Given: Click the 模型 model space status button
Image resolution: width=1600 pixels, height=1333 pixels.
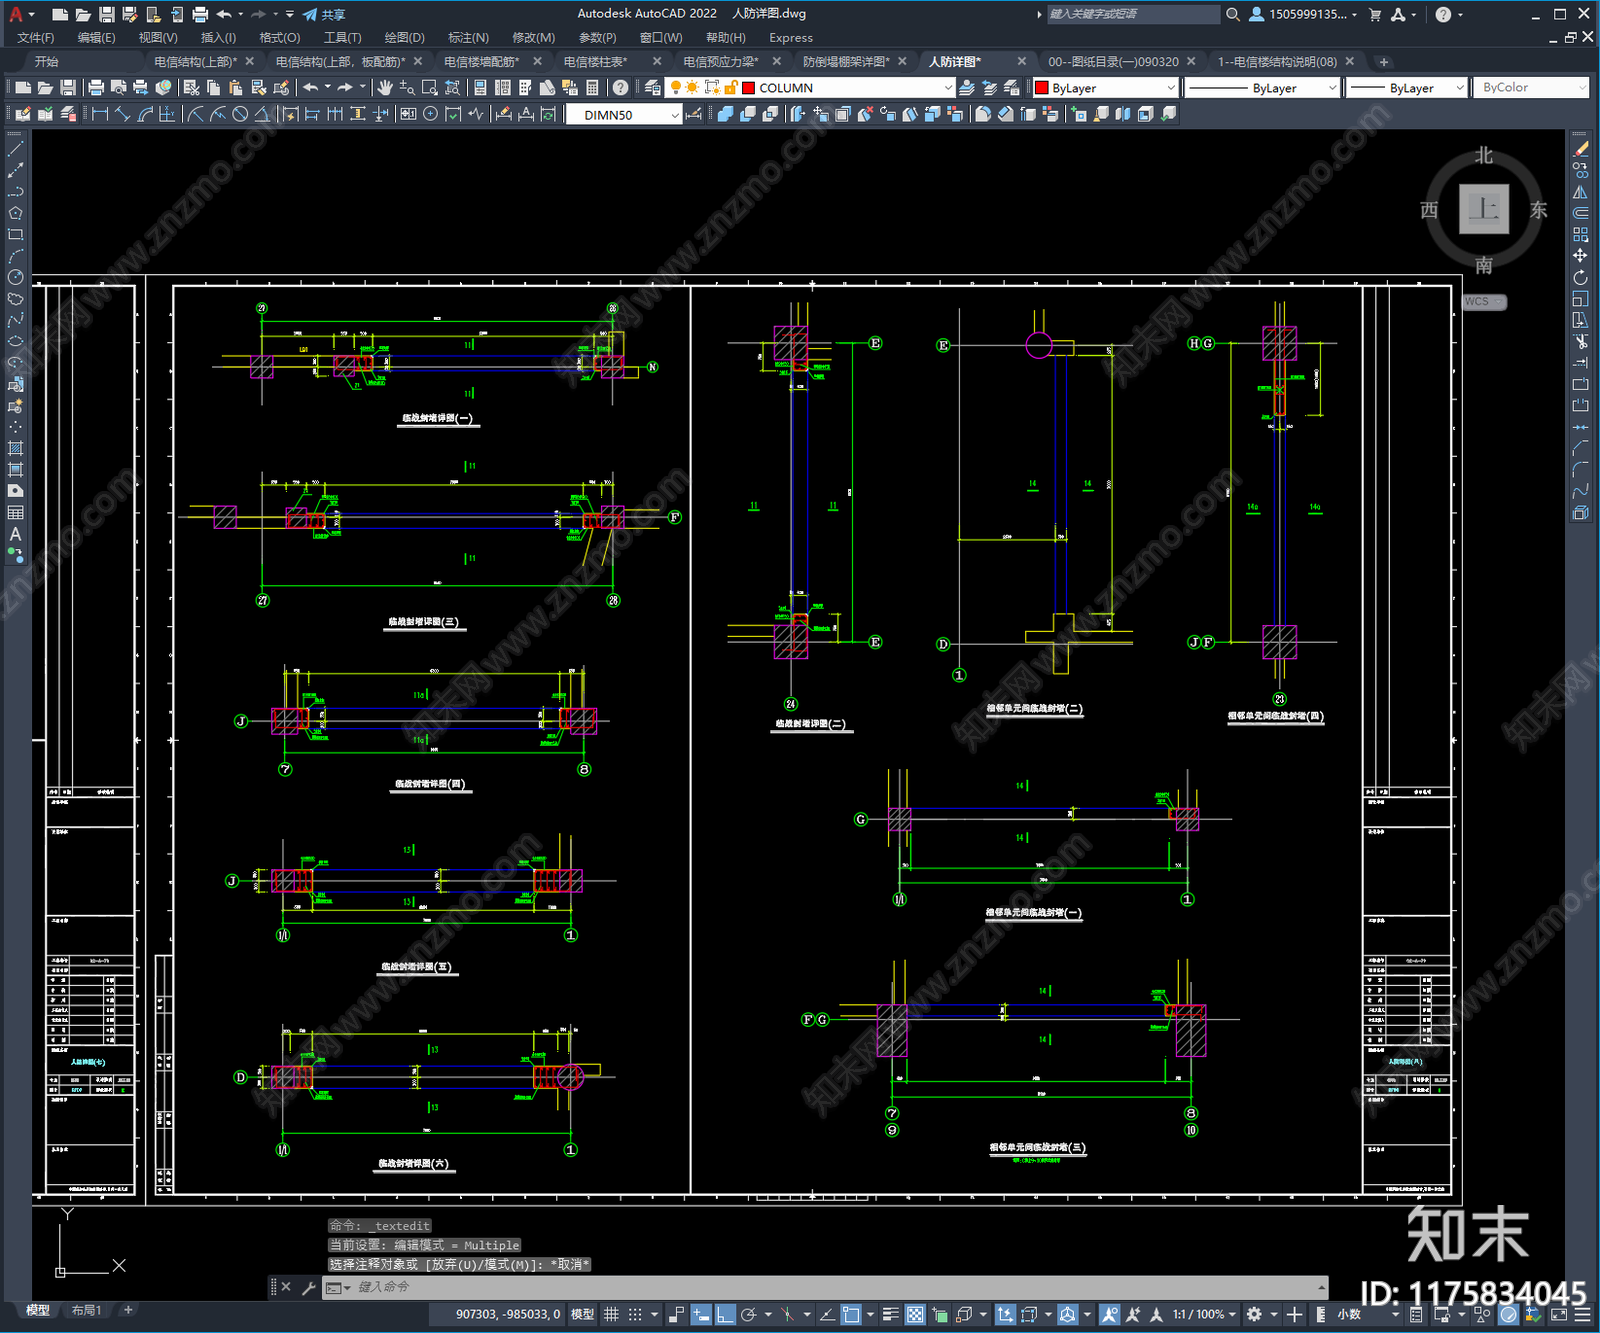Looking at the screenshot, I should pyautogui.click(x=582, y=1314).
